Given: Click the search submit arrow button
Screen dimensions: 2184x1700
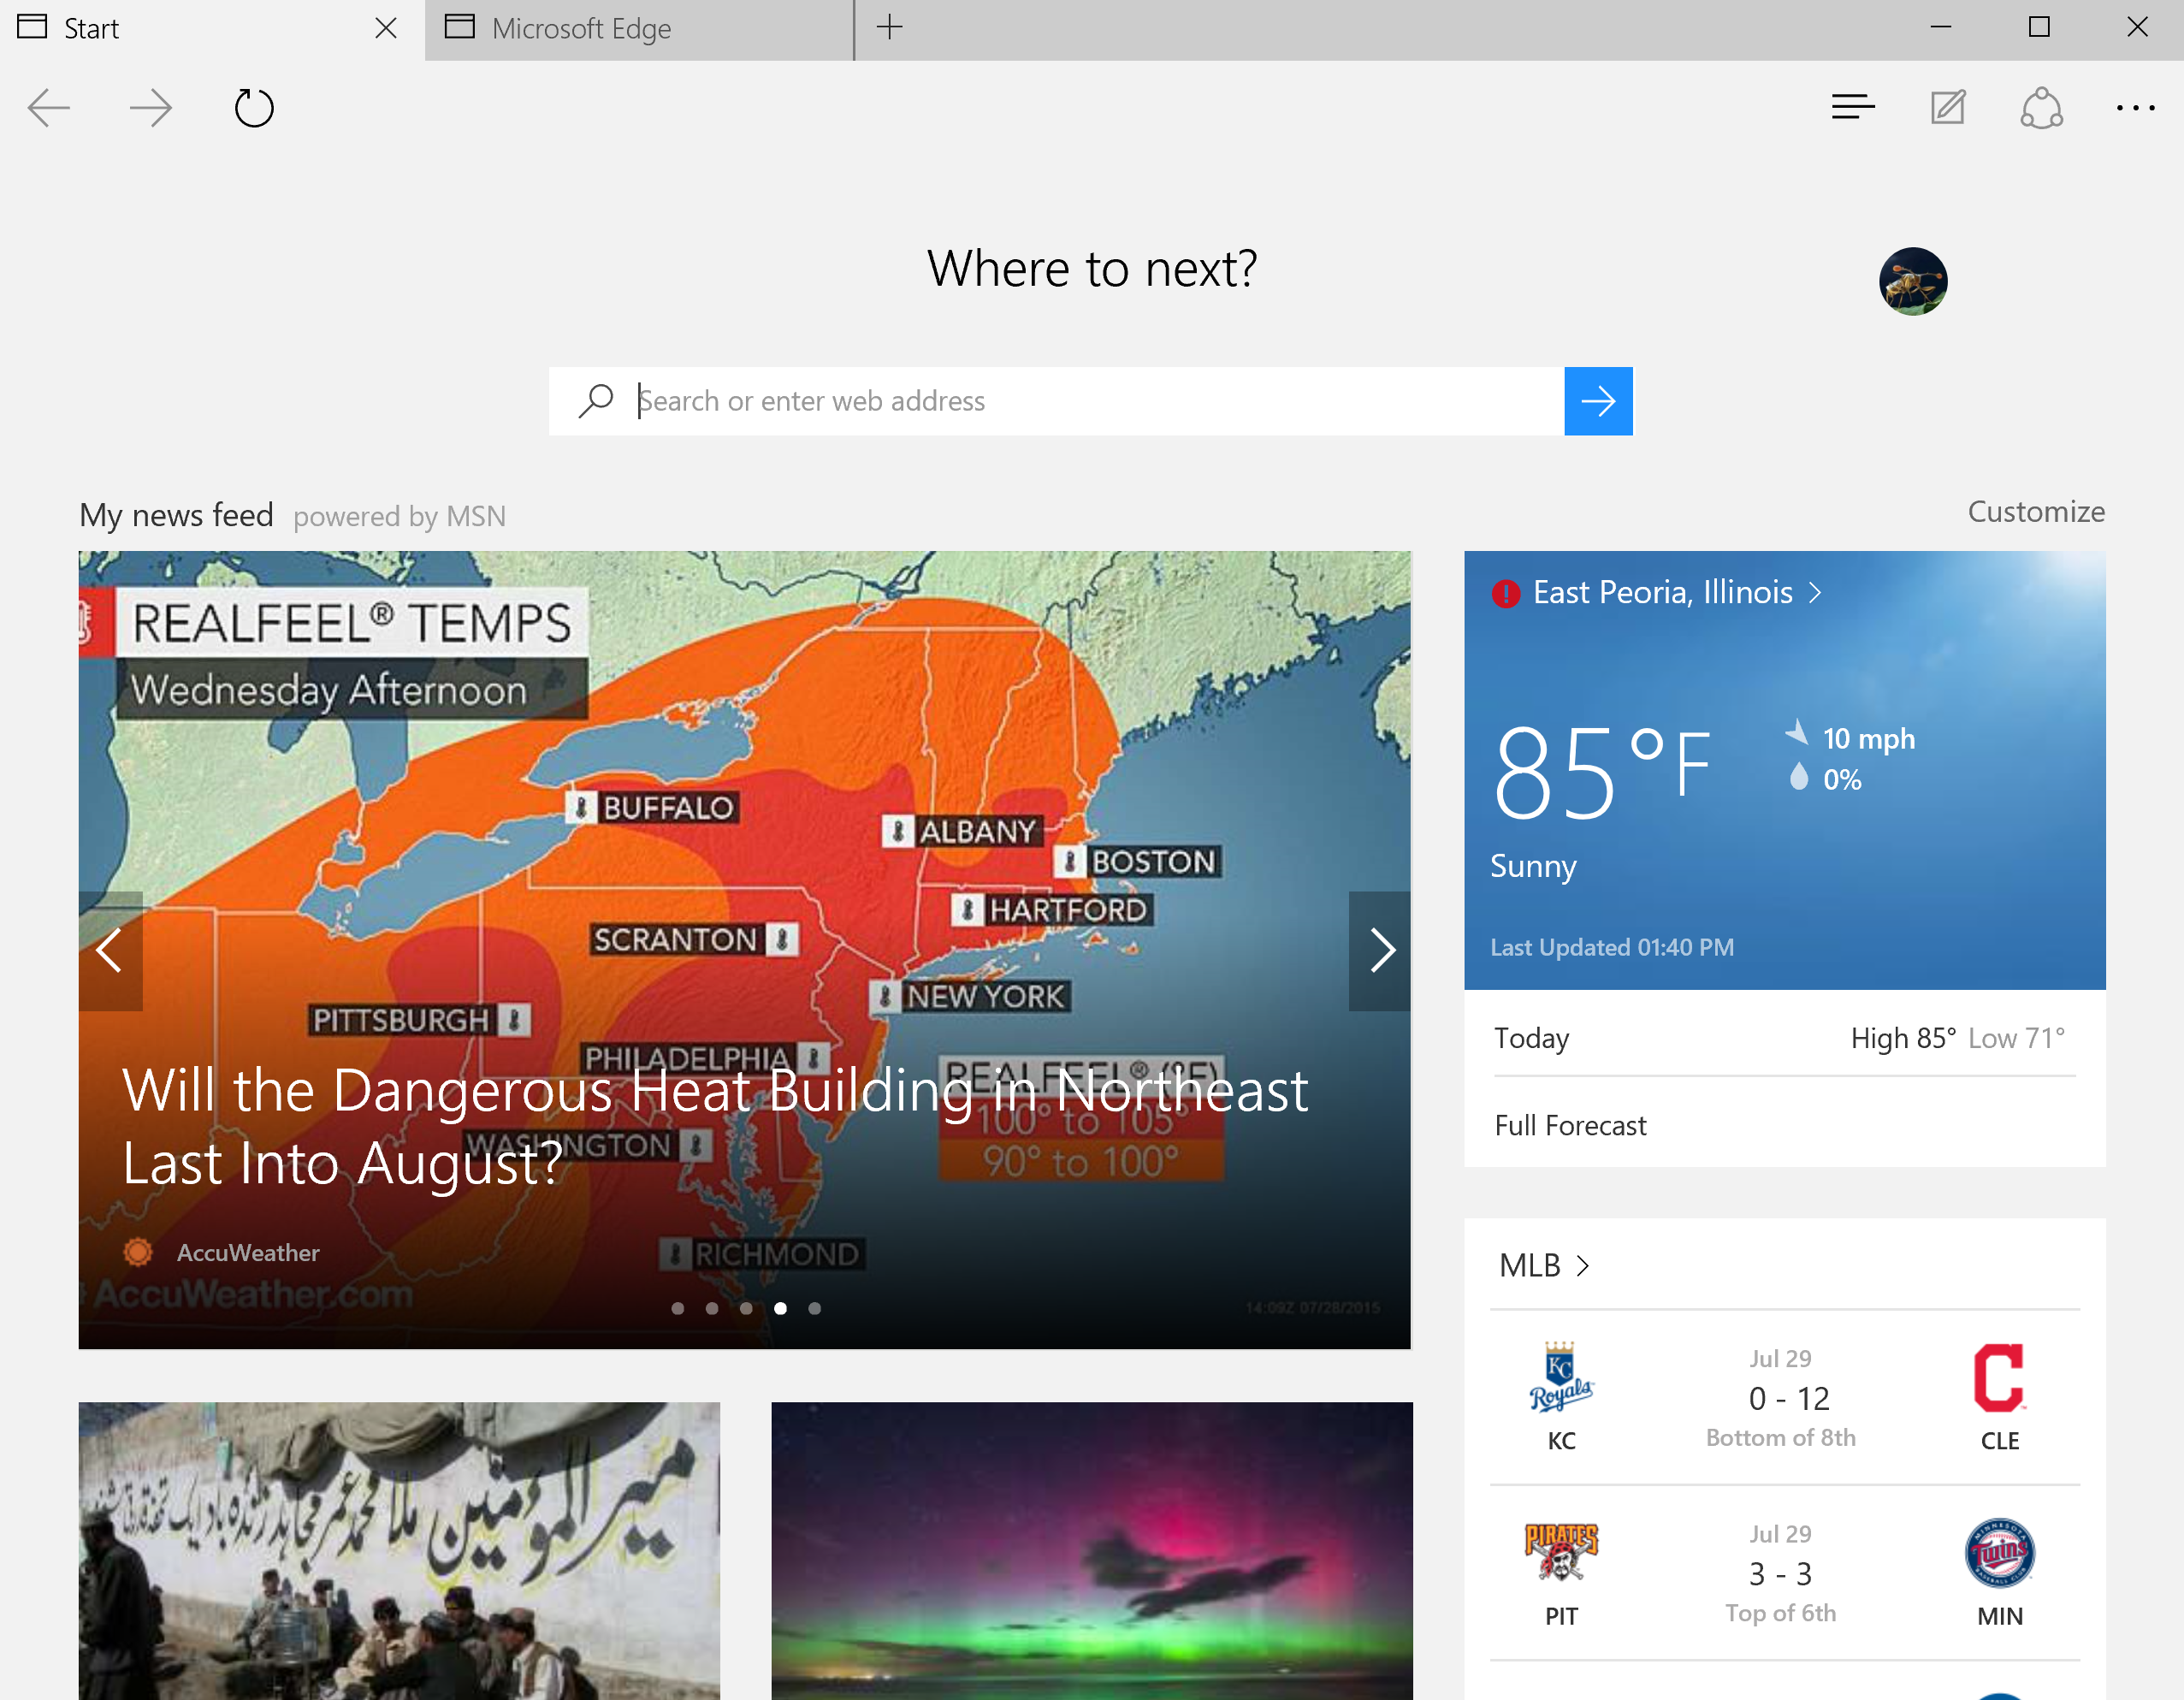Looking at the screenshot, I should [1597, 400].
